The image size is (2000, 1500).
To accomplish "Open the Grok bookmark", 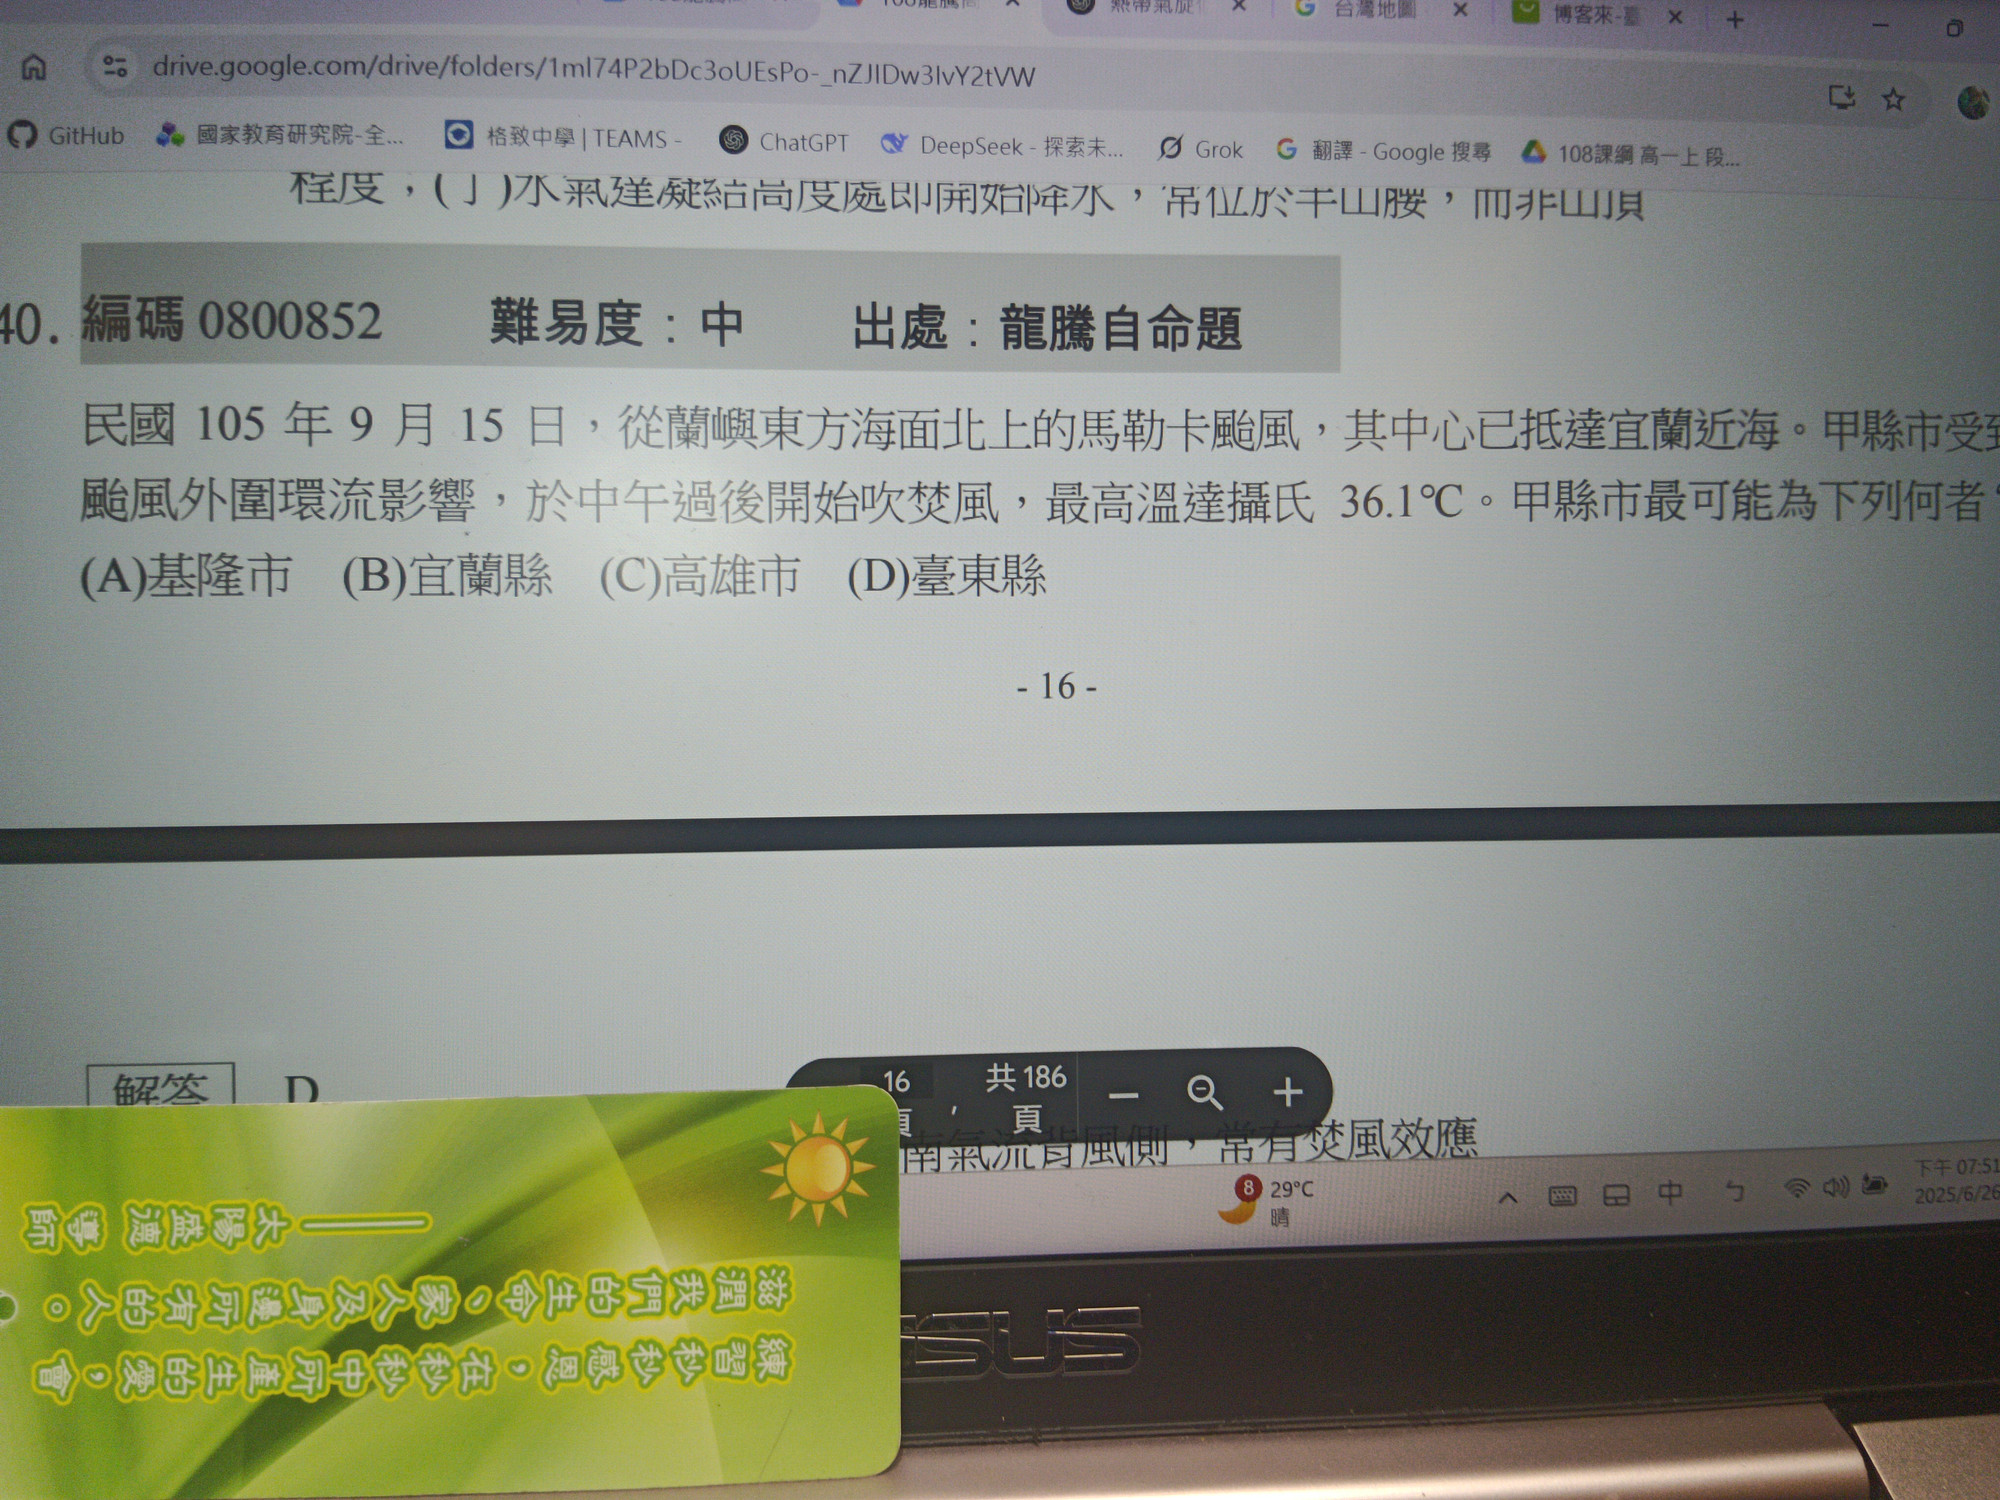I will click(x=1200, y=149).
